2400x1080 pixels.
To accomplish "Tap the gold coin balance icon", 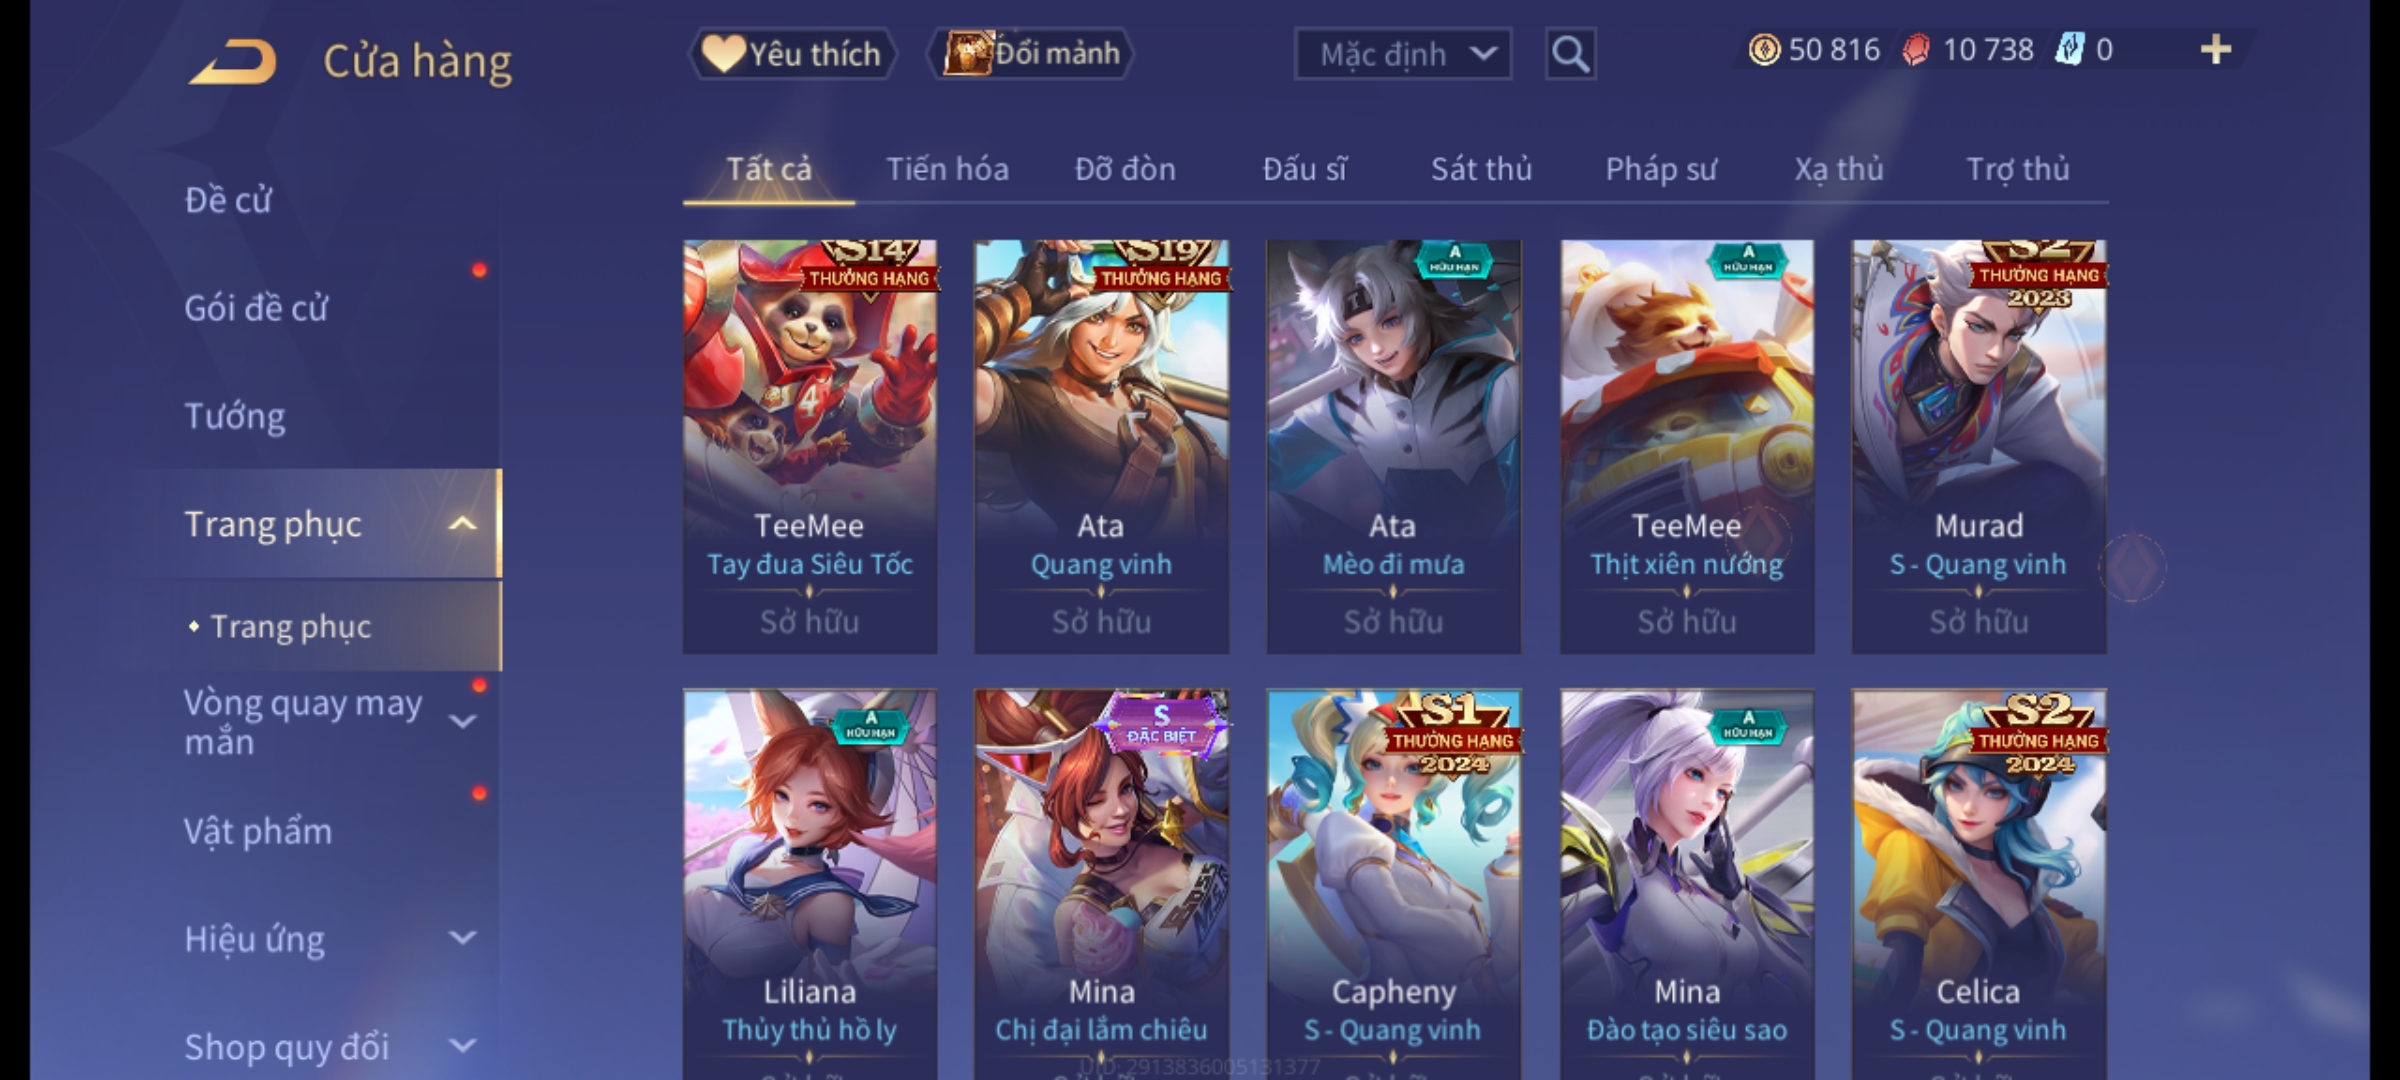I will pos(1764,50).
